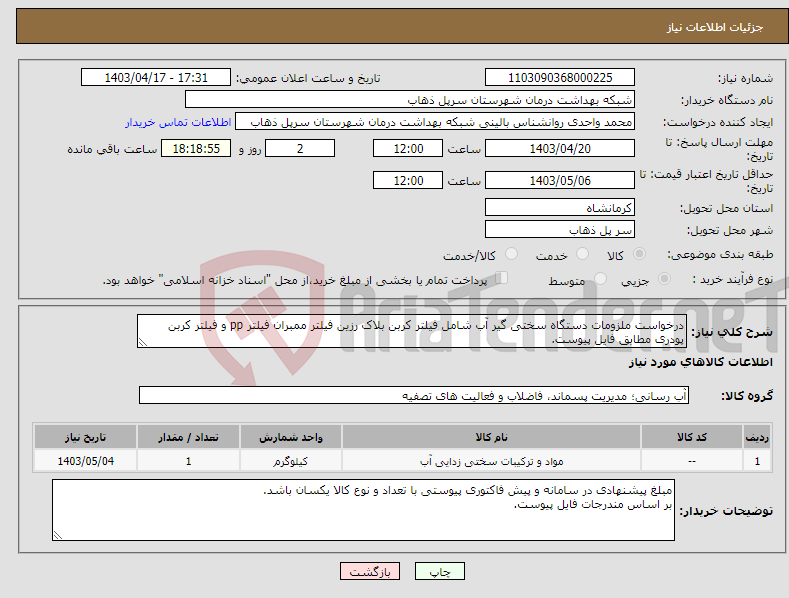Click the buyer organization name field
This screenshot has height=598, width=789.
pos(410,100)
